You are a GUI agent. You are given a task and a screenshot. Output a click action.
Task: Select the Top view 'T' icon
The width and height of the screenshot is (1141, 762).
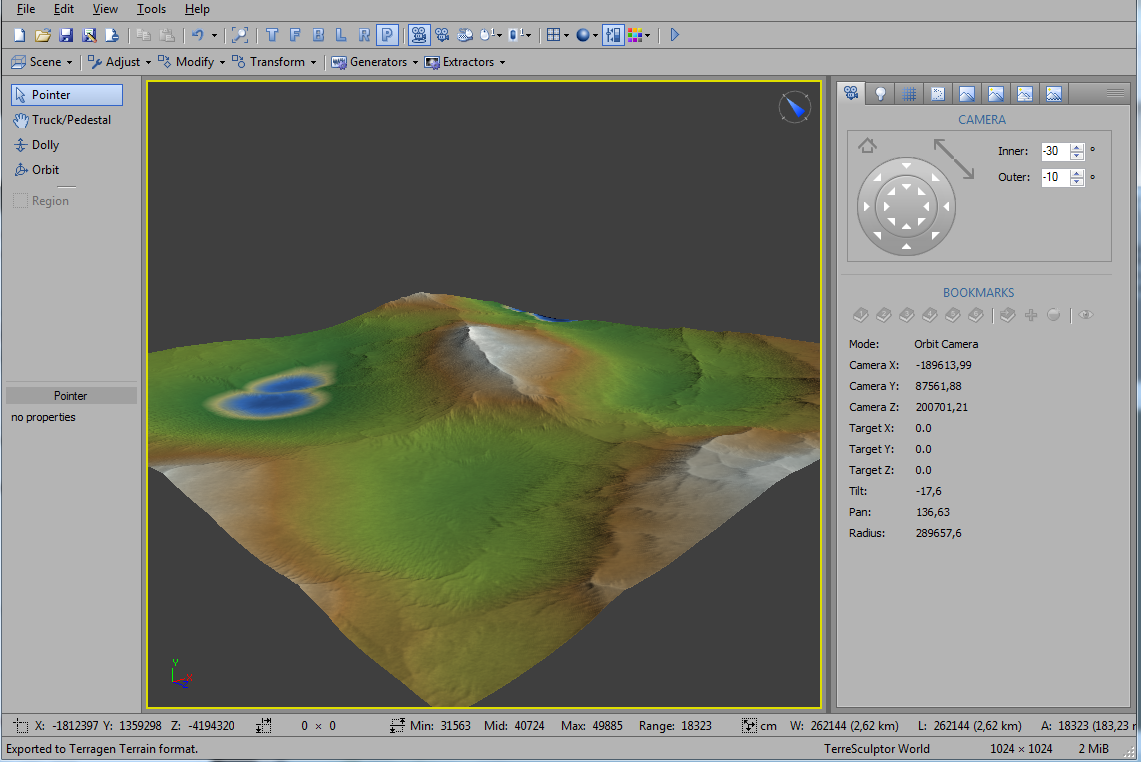click(272, 35)
